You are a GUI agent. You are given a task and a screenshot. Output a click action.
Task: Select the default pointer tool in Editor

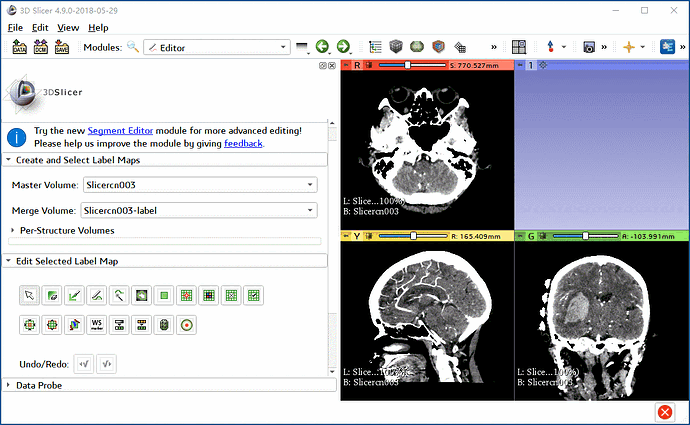29,295
